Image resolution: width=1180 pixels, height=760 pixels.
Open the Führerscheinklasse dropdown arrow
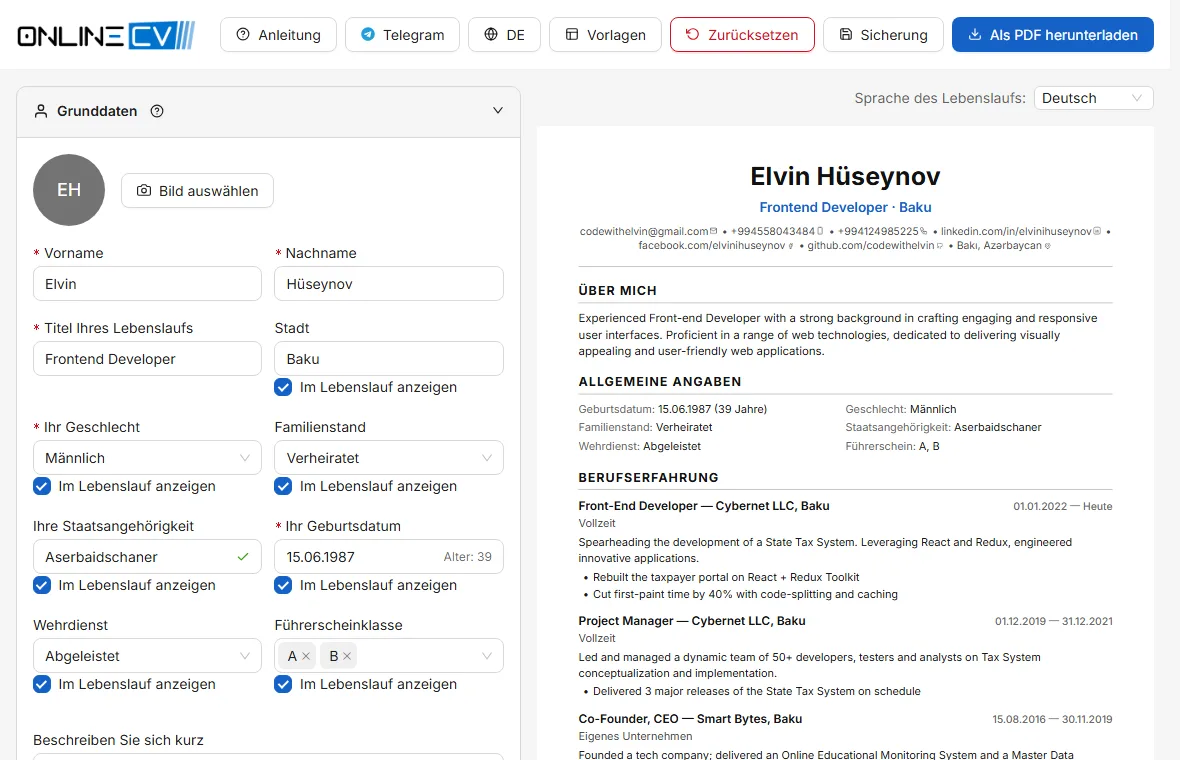pyautogui.click(x=487, y=656)
